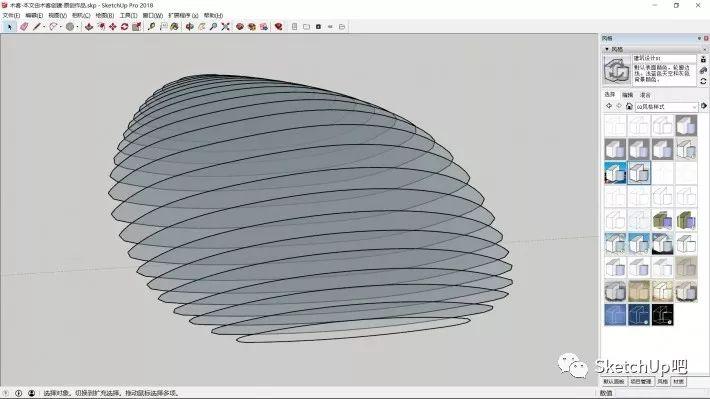Click the Zoom Extents icon
This screenshot has width=710, height=399.
coord(225,27)
